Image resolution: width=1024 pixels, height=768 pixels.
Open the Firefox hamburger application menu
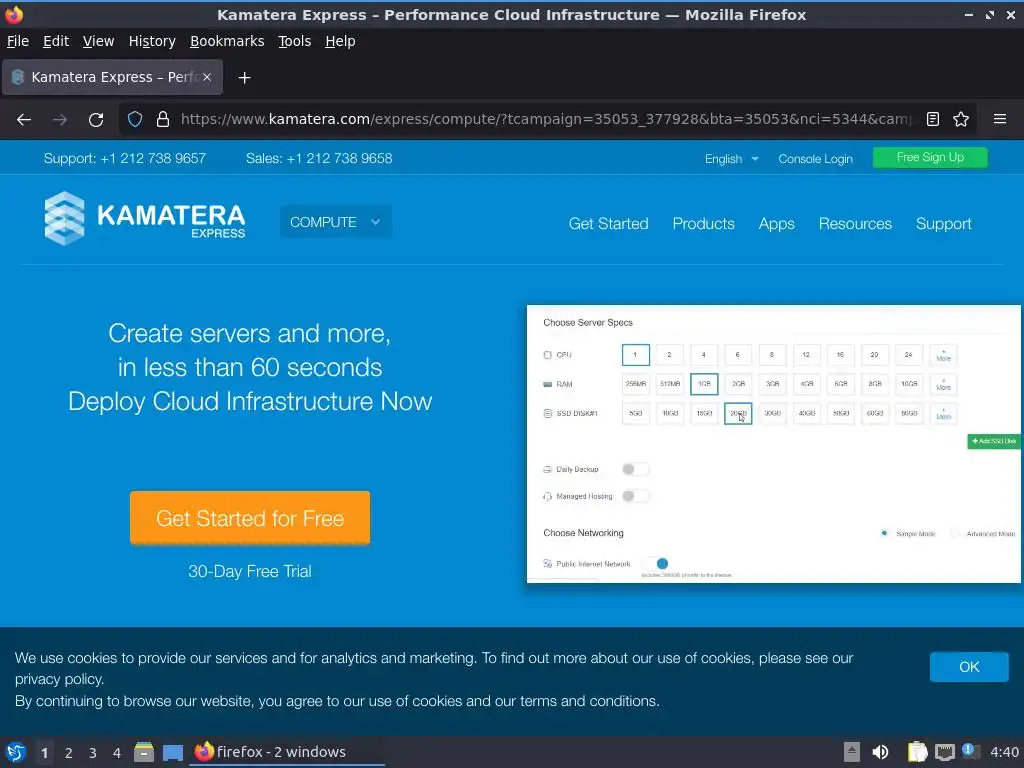point(1000,120)
